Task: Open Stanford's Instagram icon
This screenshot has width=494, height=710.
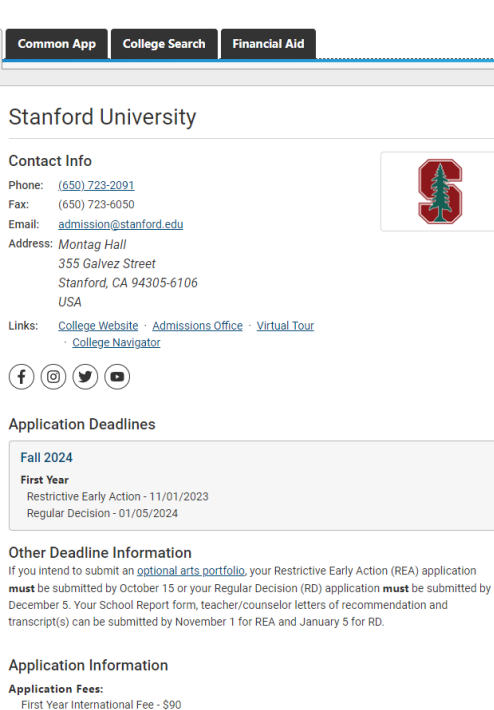Action: click(x=53, y=377)
